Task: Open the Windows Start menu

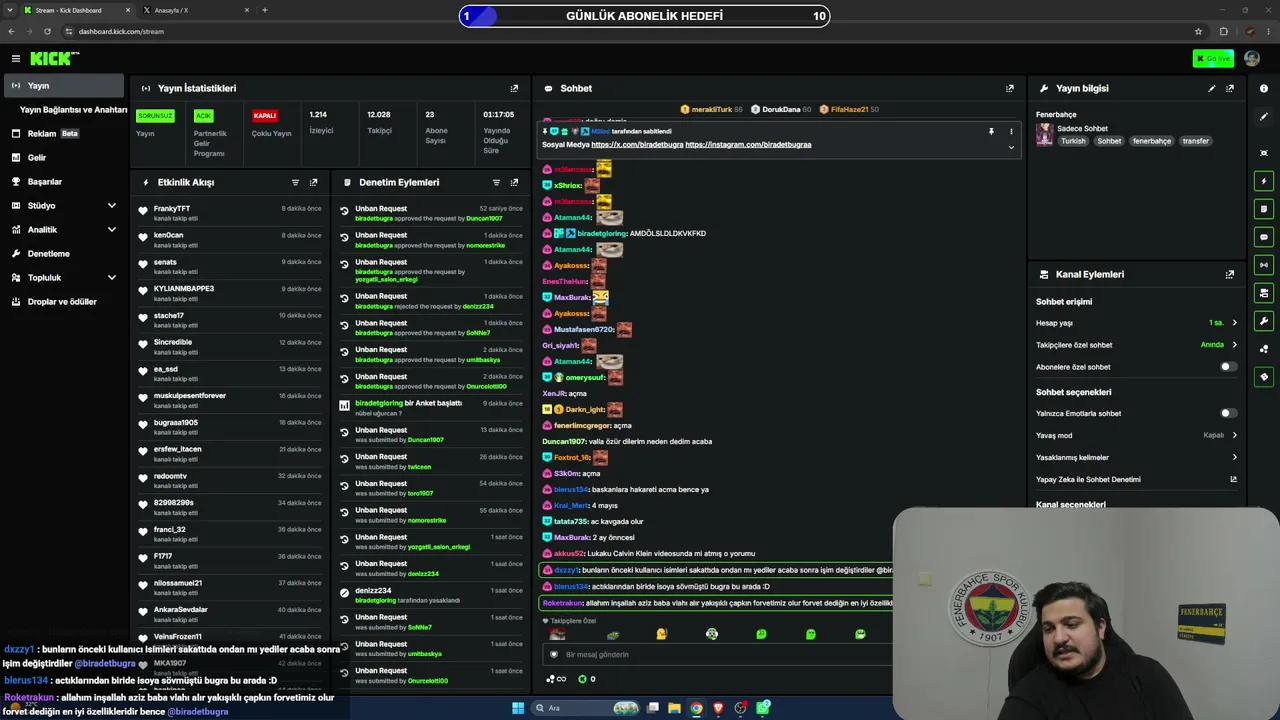Action: (518, 708)
